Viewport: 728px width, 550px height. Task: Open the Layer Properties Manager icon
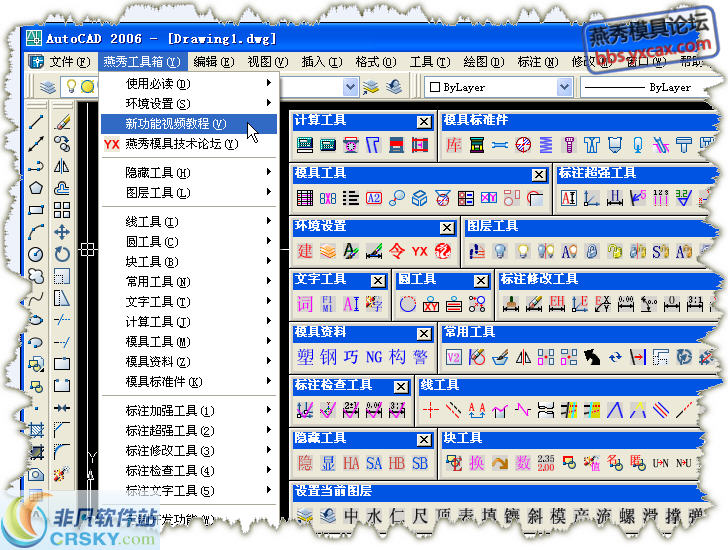48,87
